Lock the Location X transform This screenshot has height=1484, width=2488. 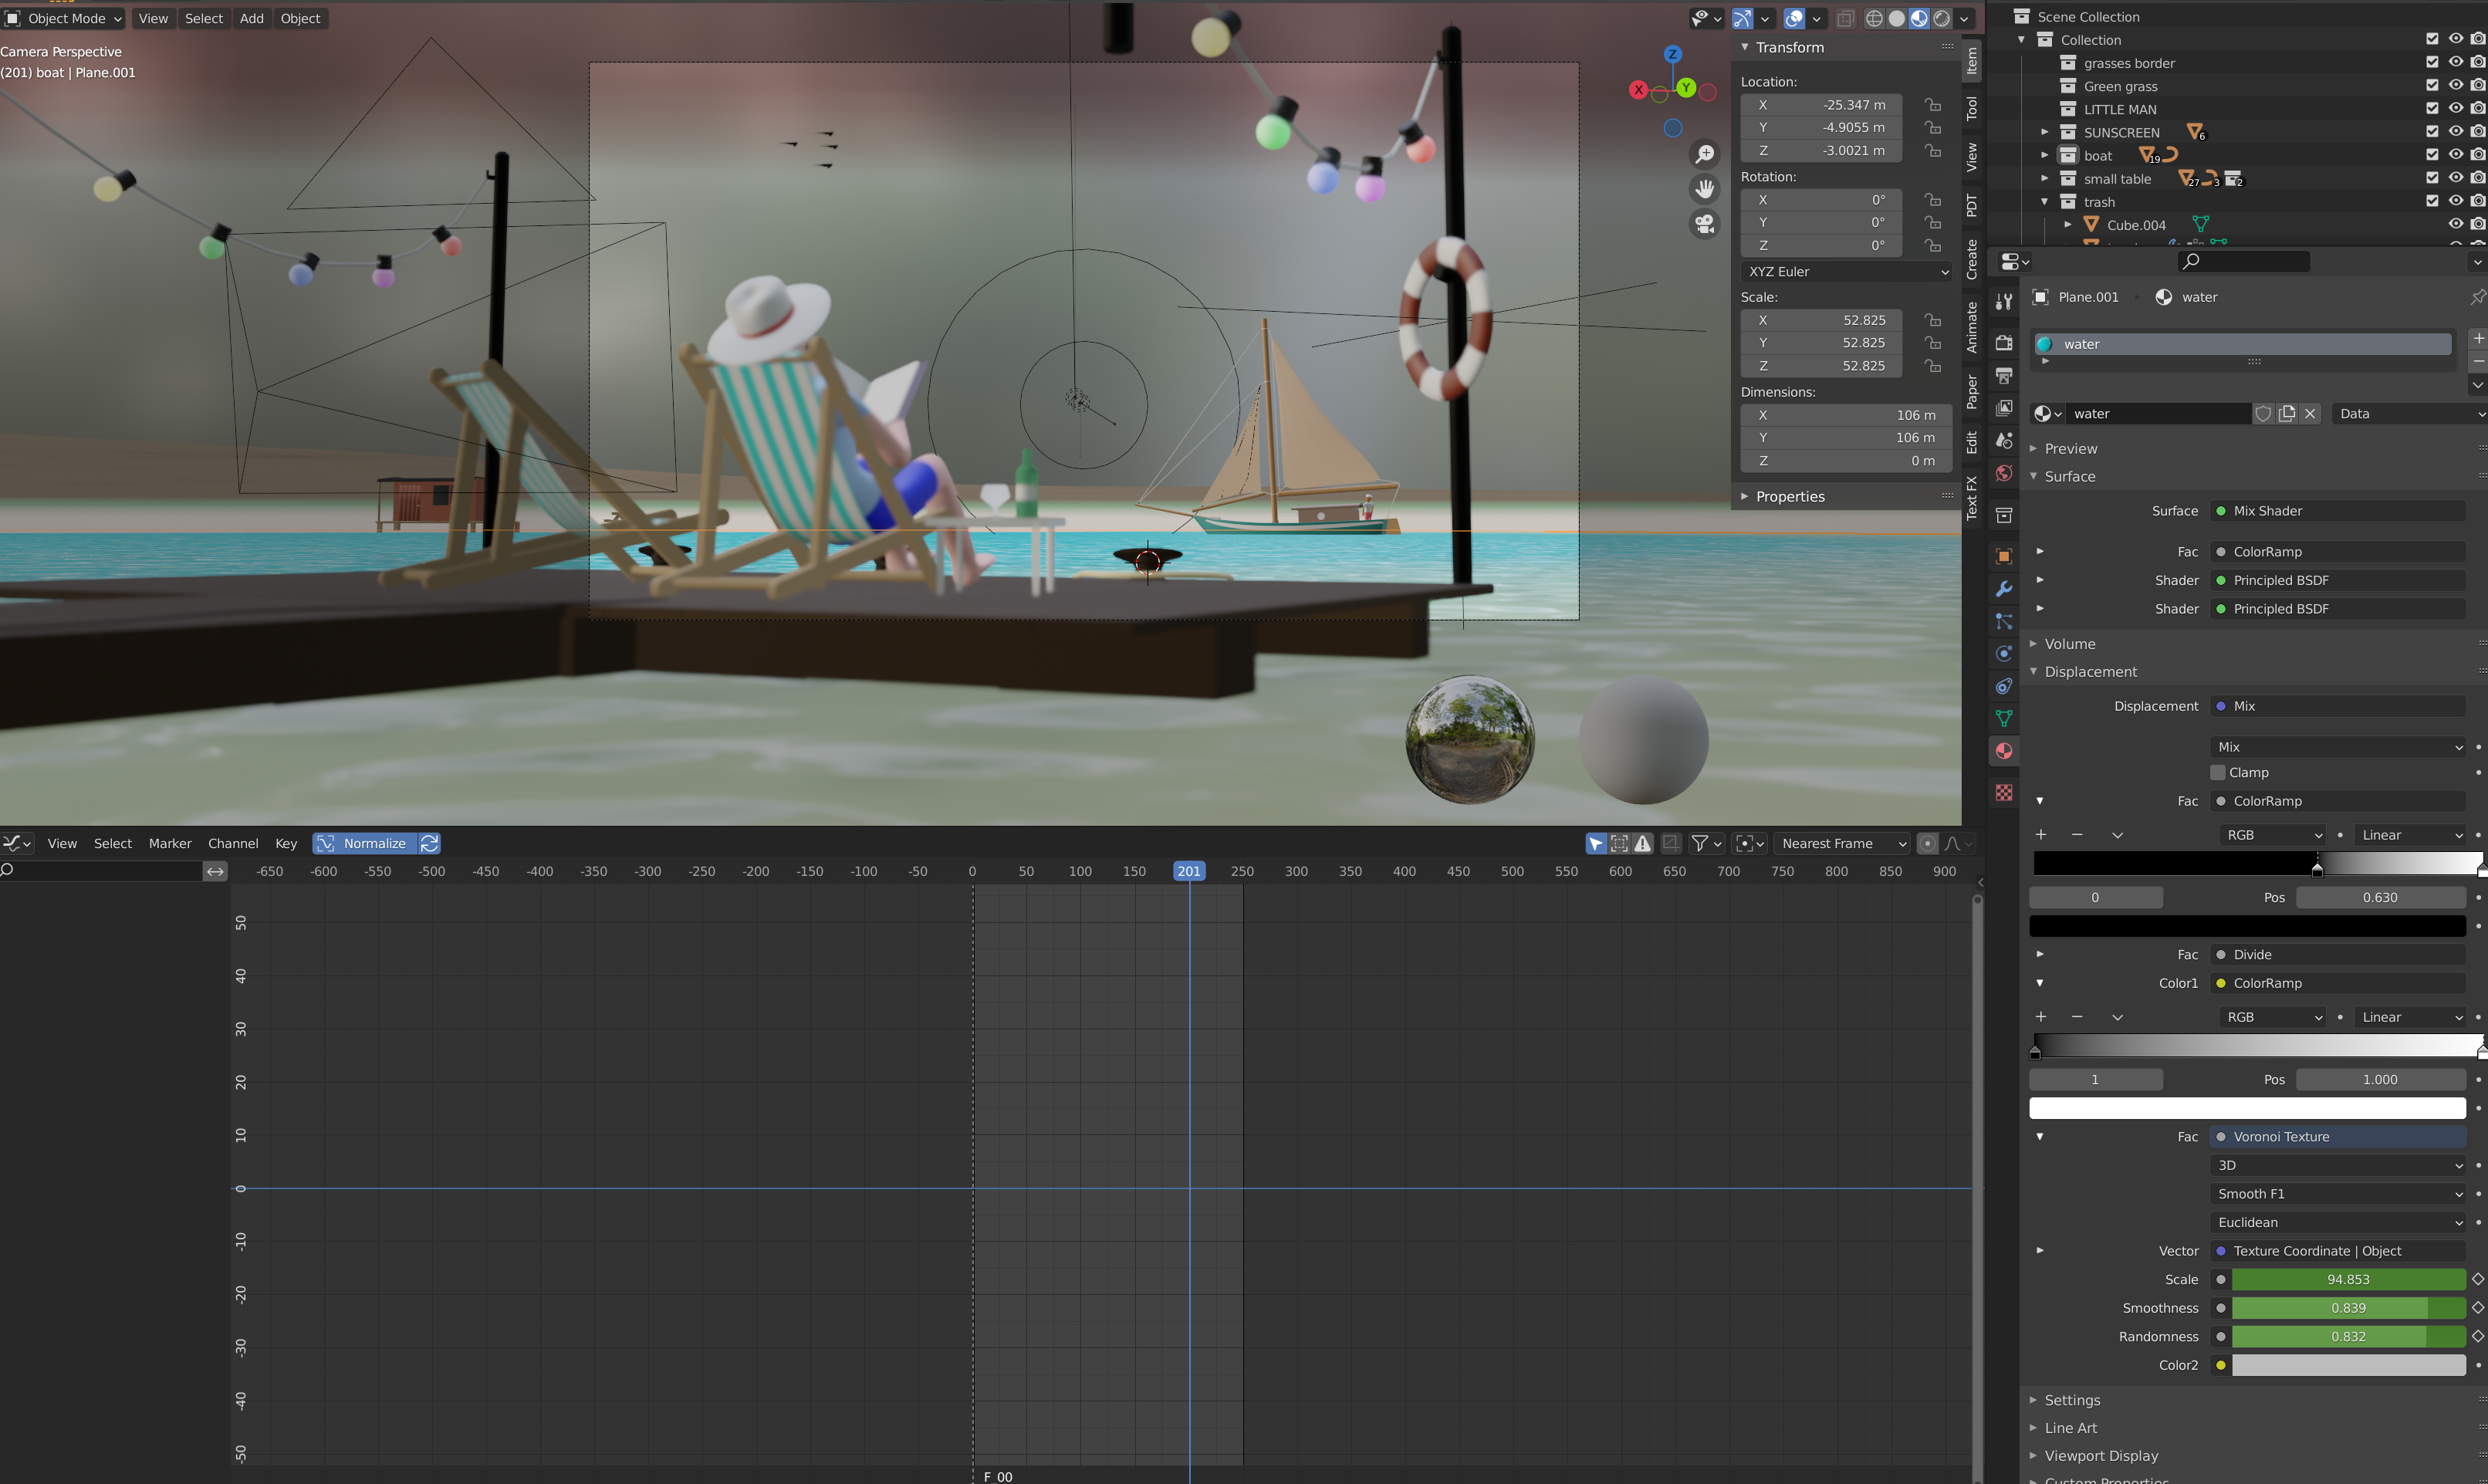click(x=1933, y=105)
